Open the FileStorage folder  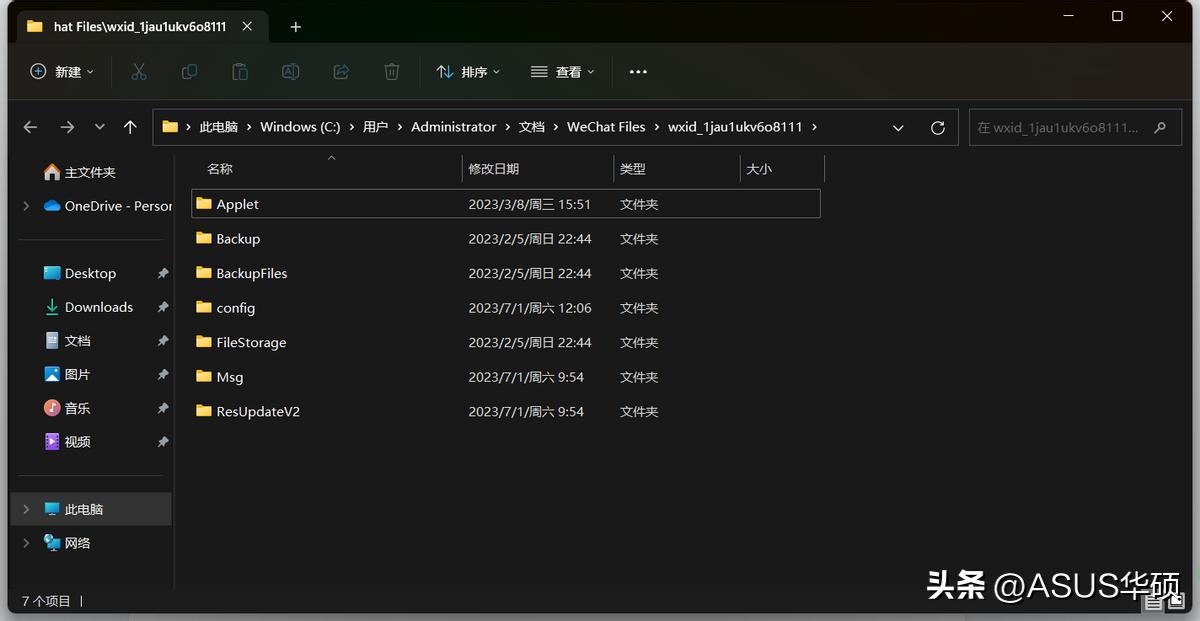click(x=251, y=342)
